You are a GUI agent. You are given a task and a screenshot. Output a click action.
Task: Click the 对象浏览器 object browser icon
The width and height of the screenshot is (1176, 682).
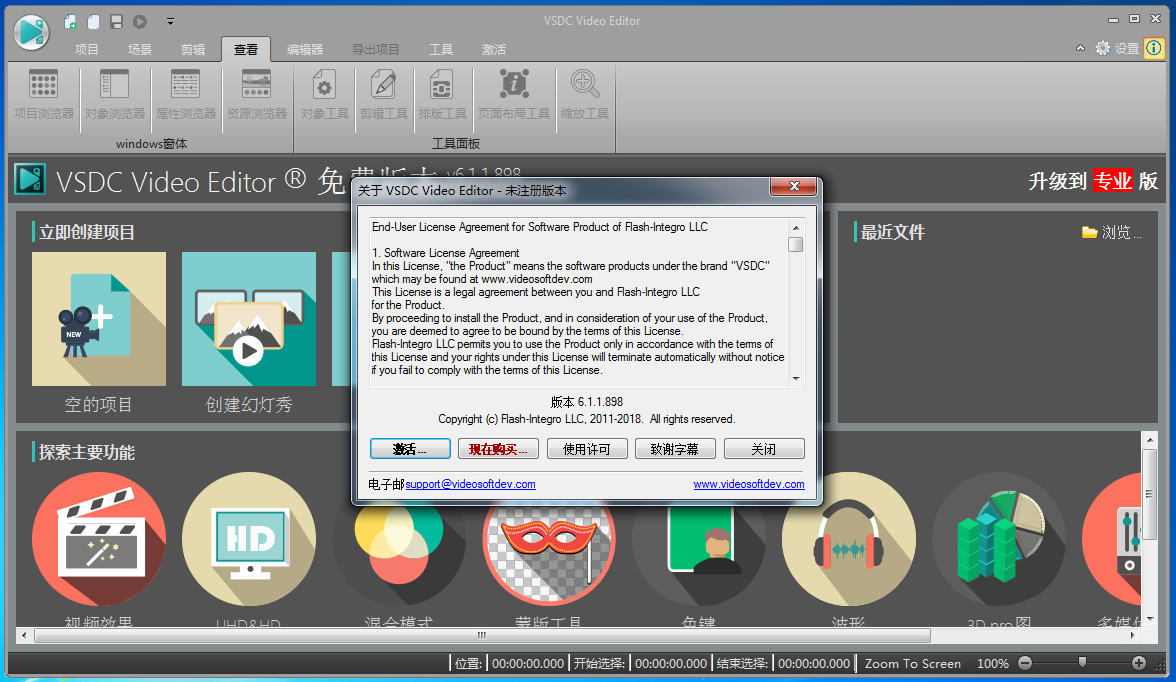[115, 96]
